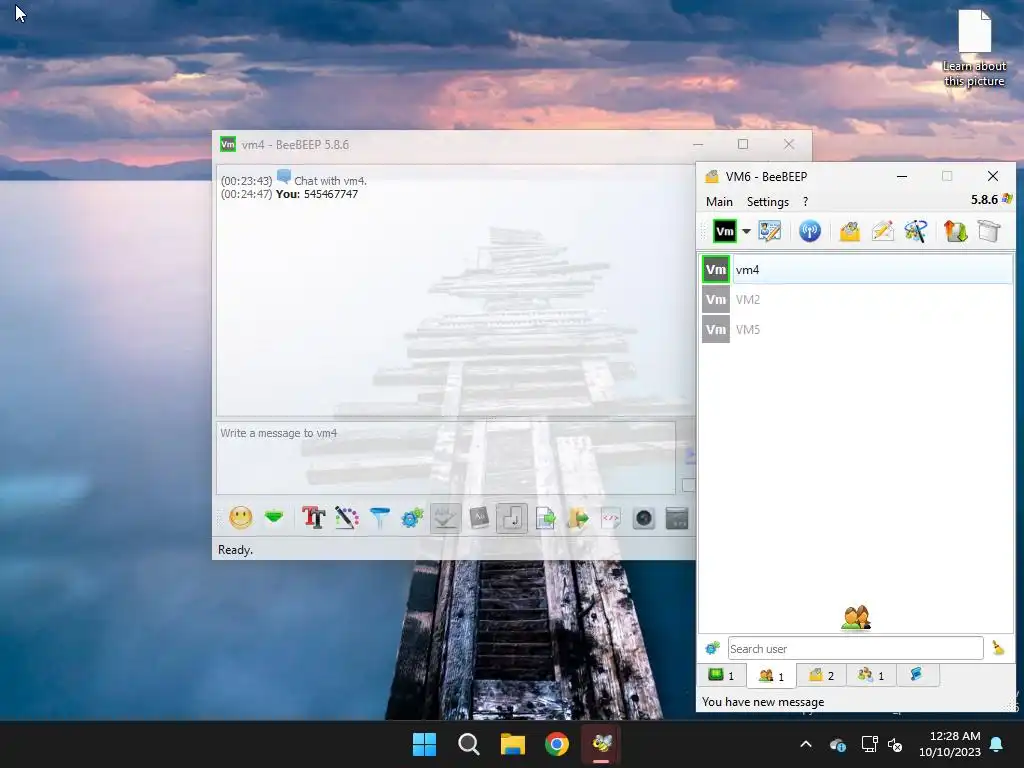Click the network monitor icon in system tray
The height and width of the screenshot is (768, 1024).
coord(869,744)
